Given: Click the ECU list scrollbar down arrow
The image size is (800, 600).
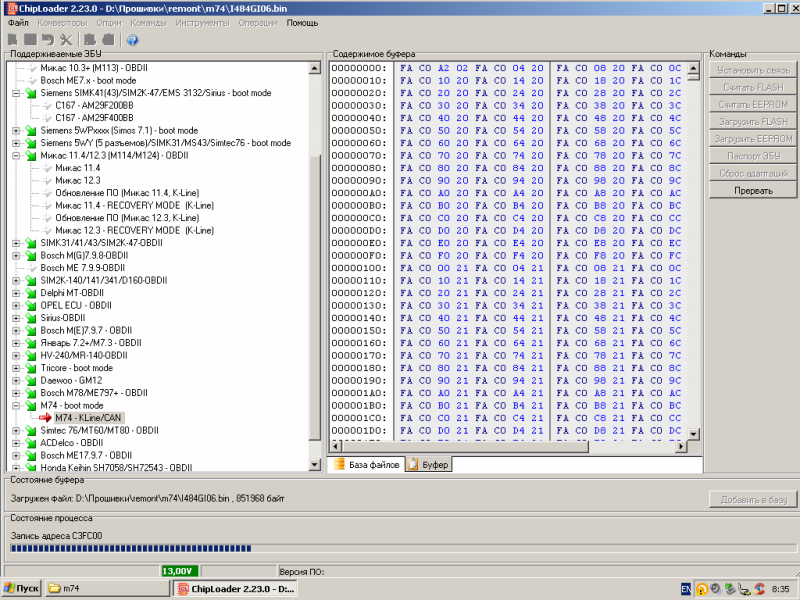Looking at the screenshot, I should pos(316,465).
